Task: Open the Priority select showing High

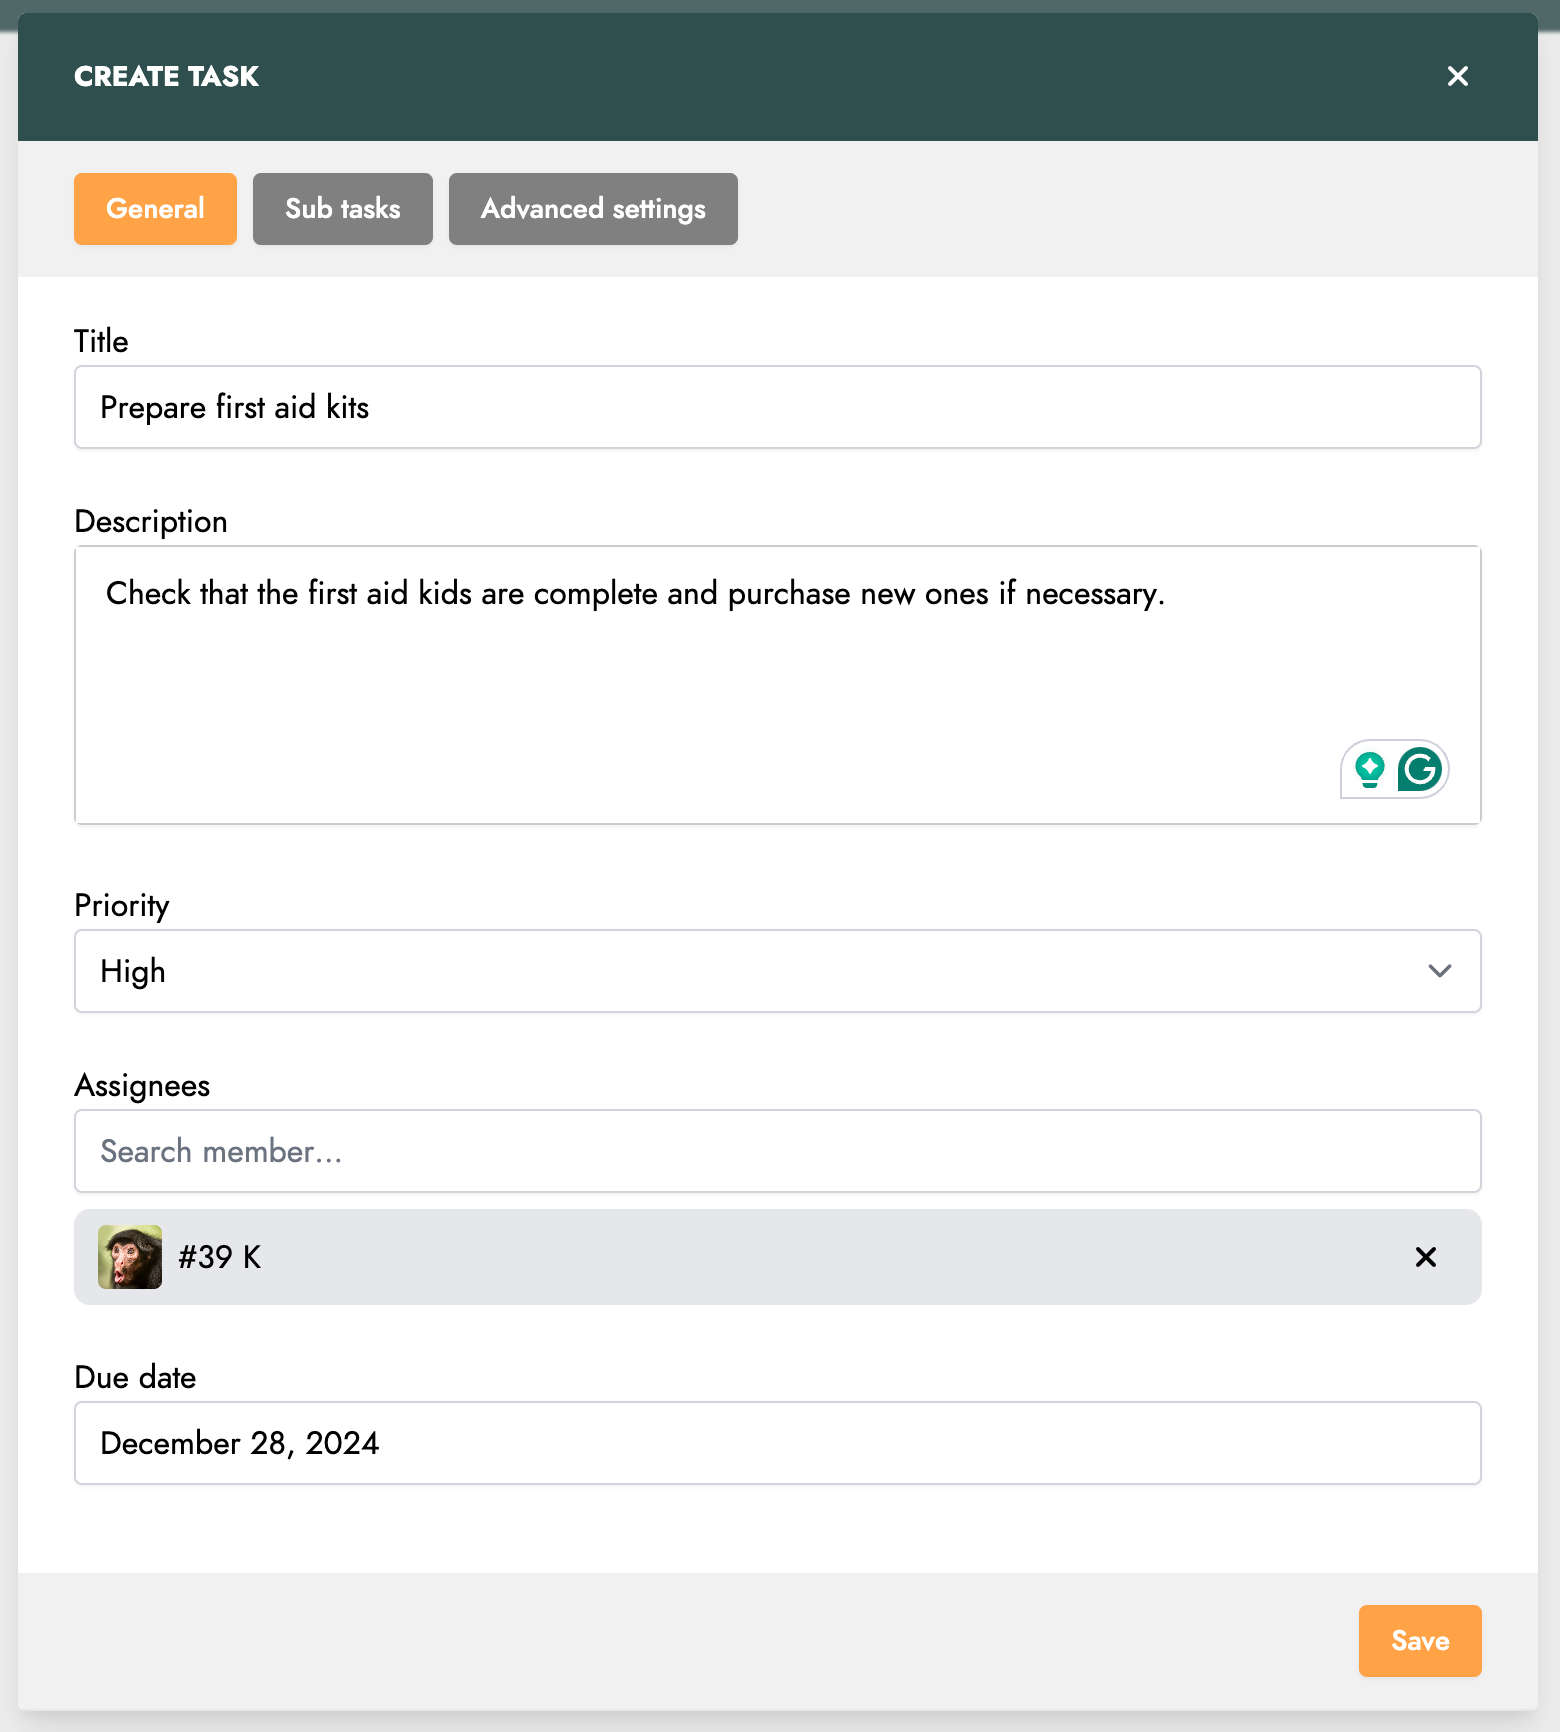Action: [778, 971]
